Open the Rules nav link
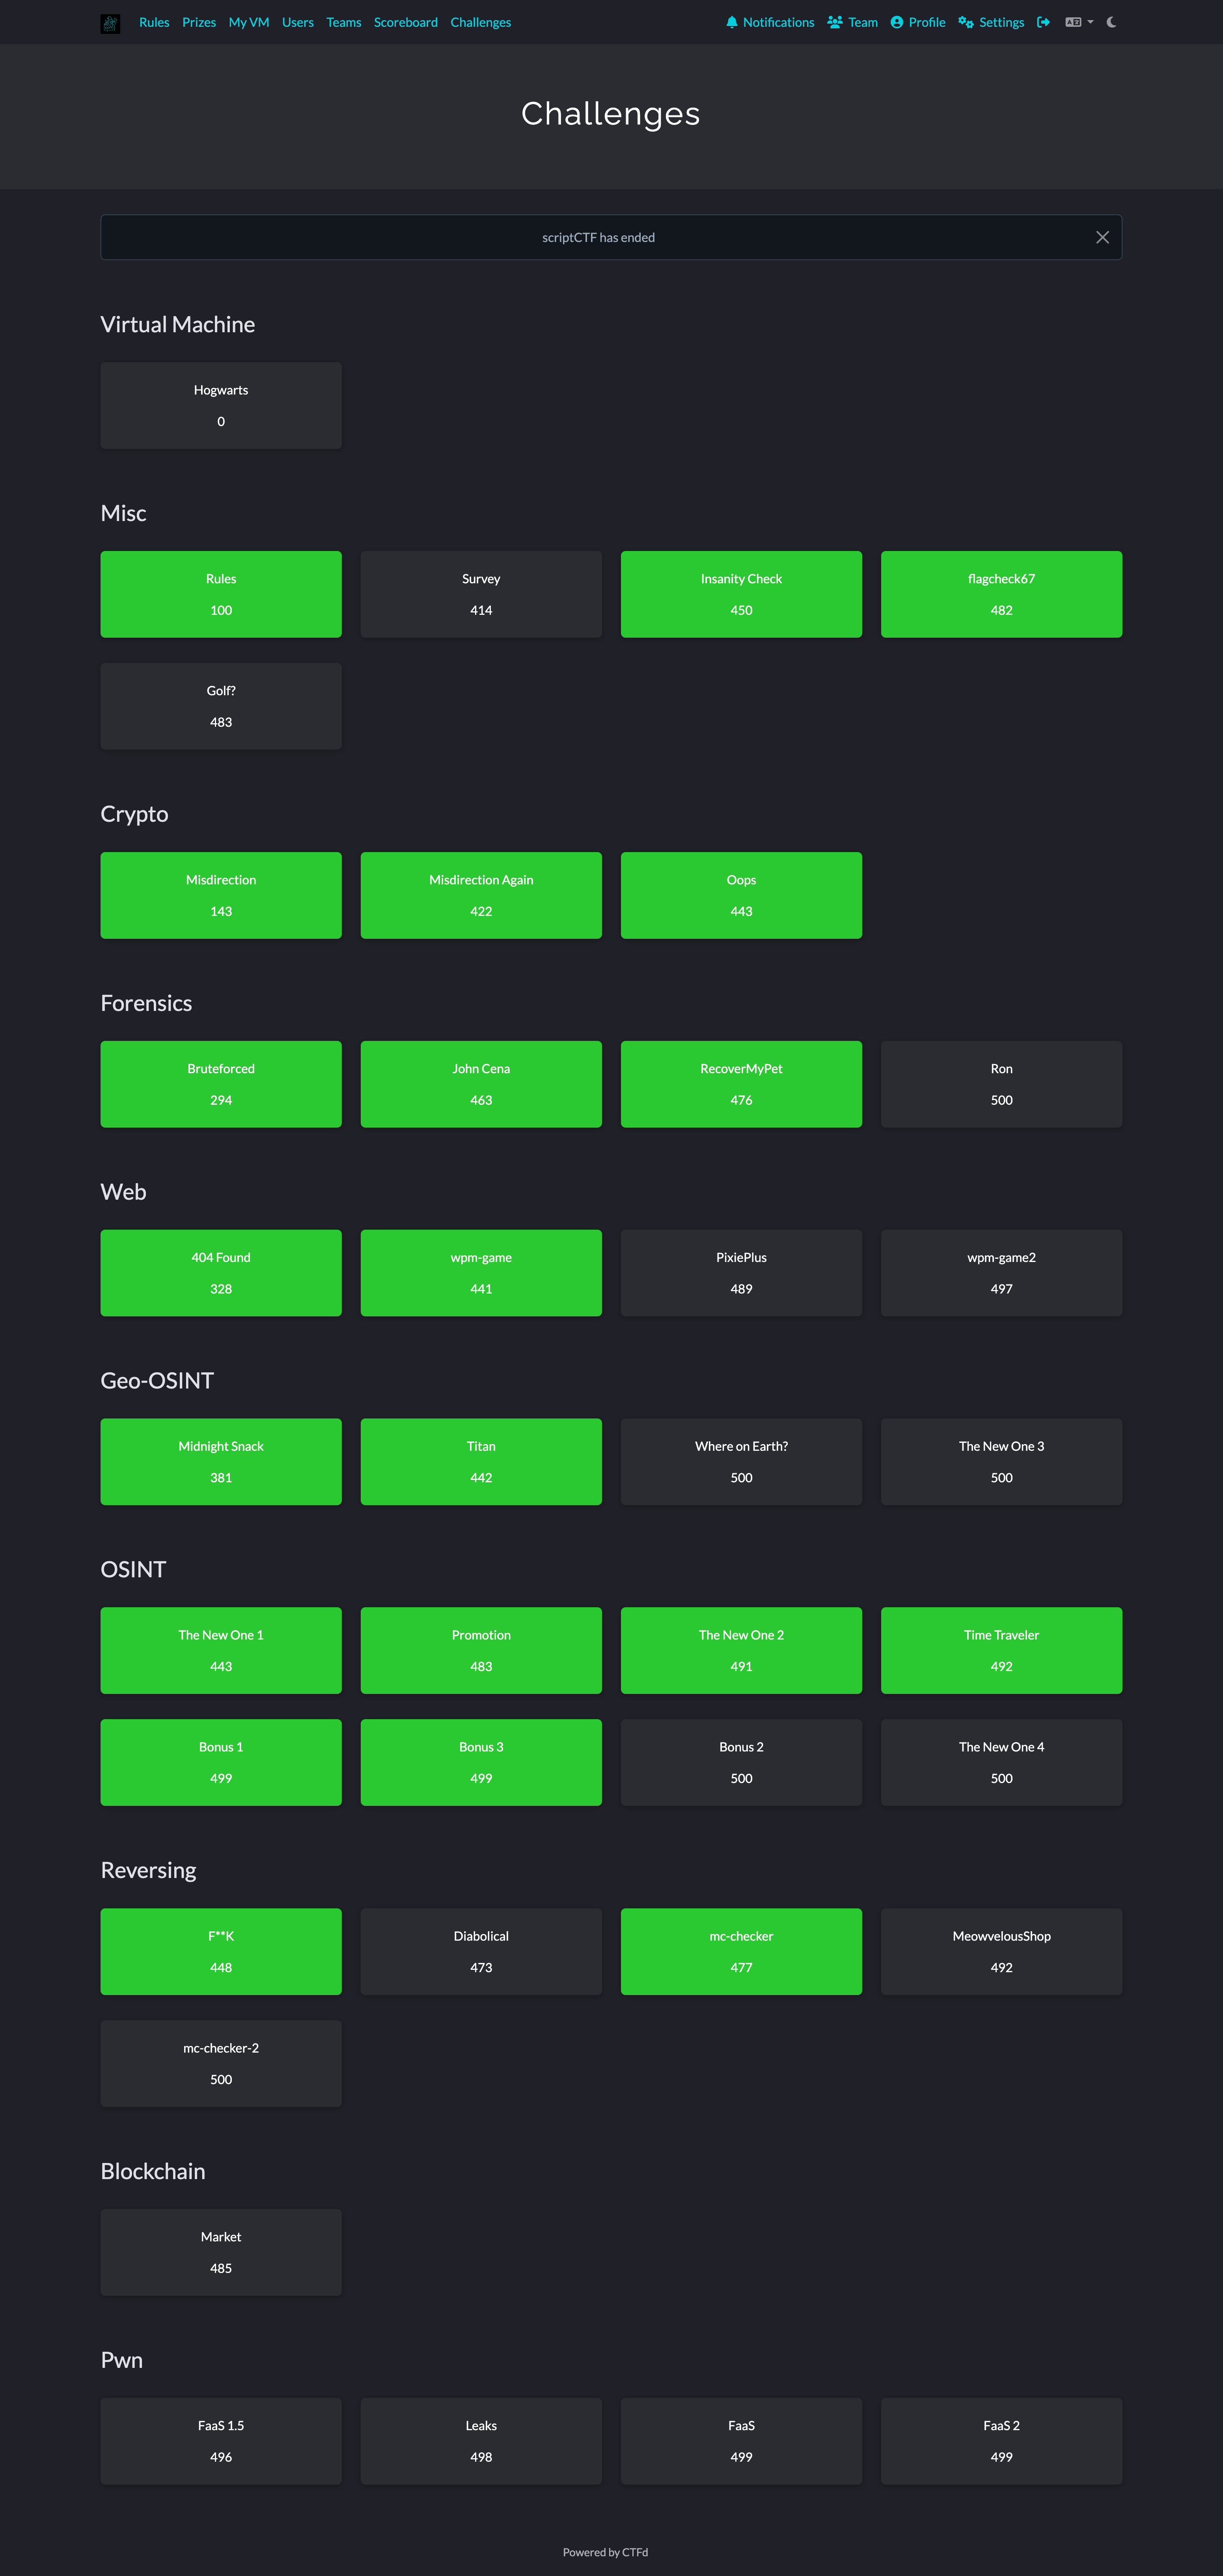Image resolution: width=1223 pixels, height=2576 pixels. pyautogui.click(x=154, y=22)
